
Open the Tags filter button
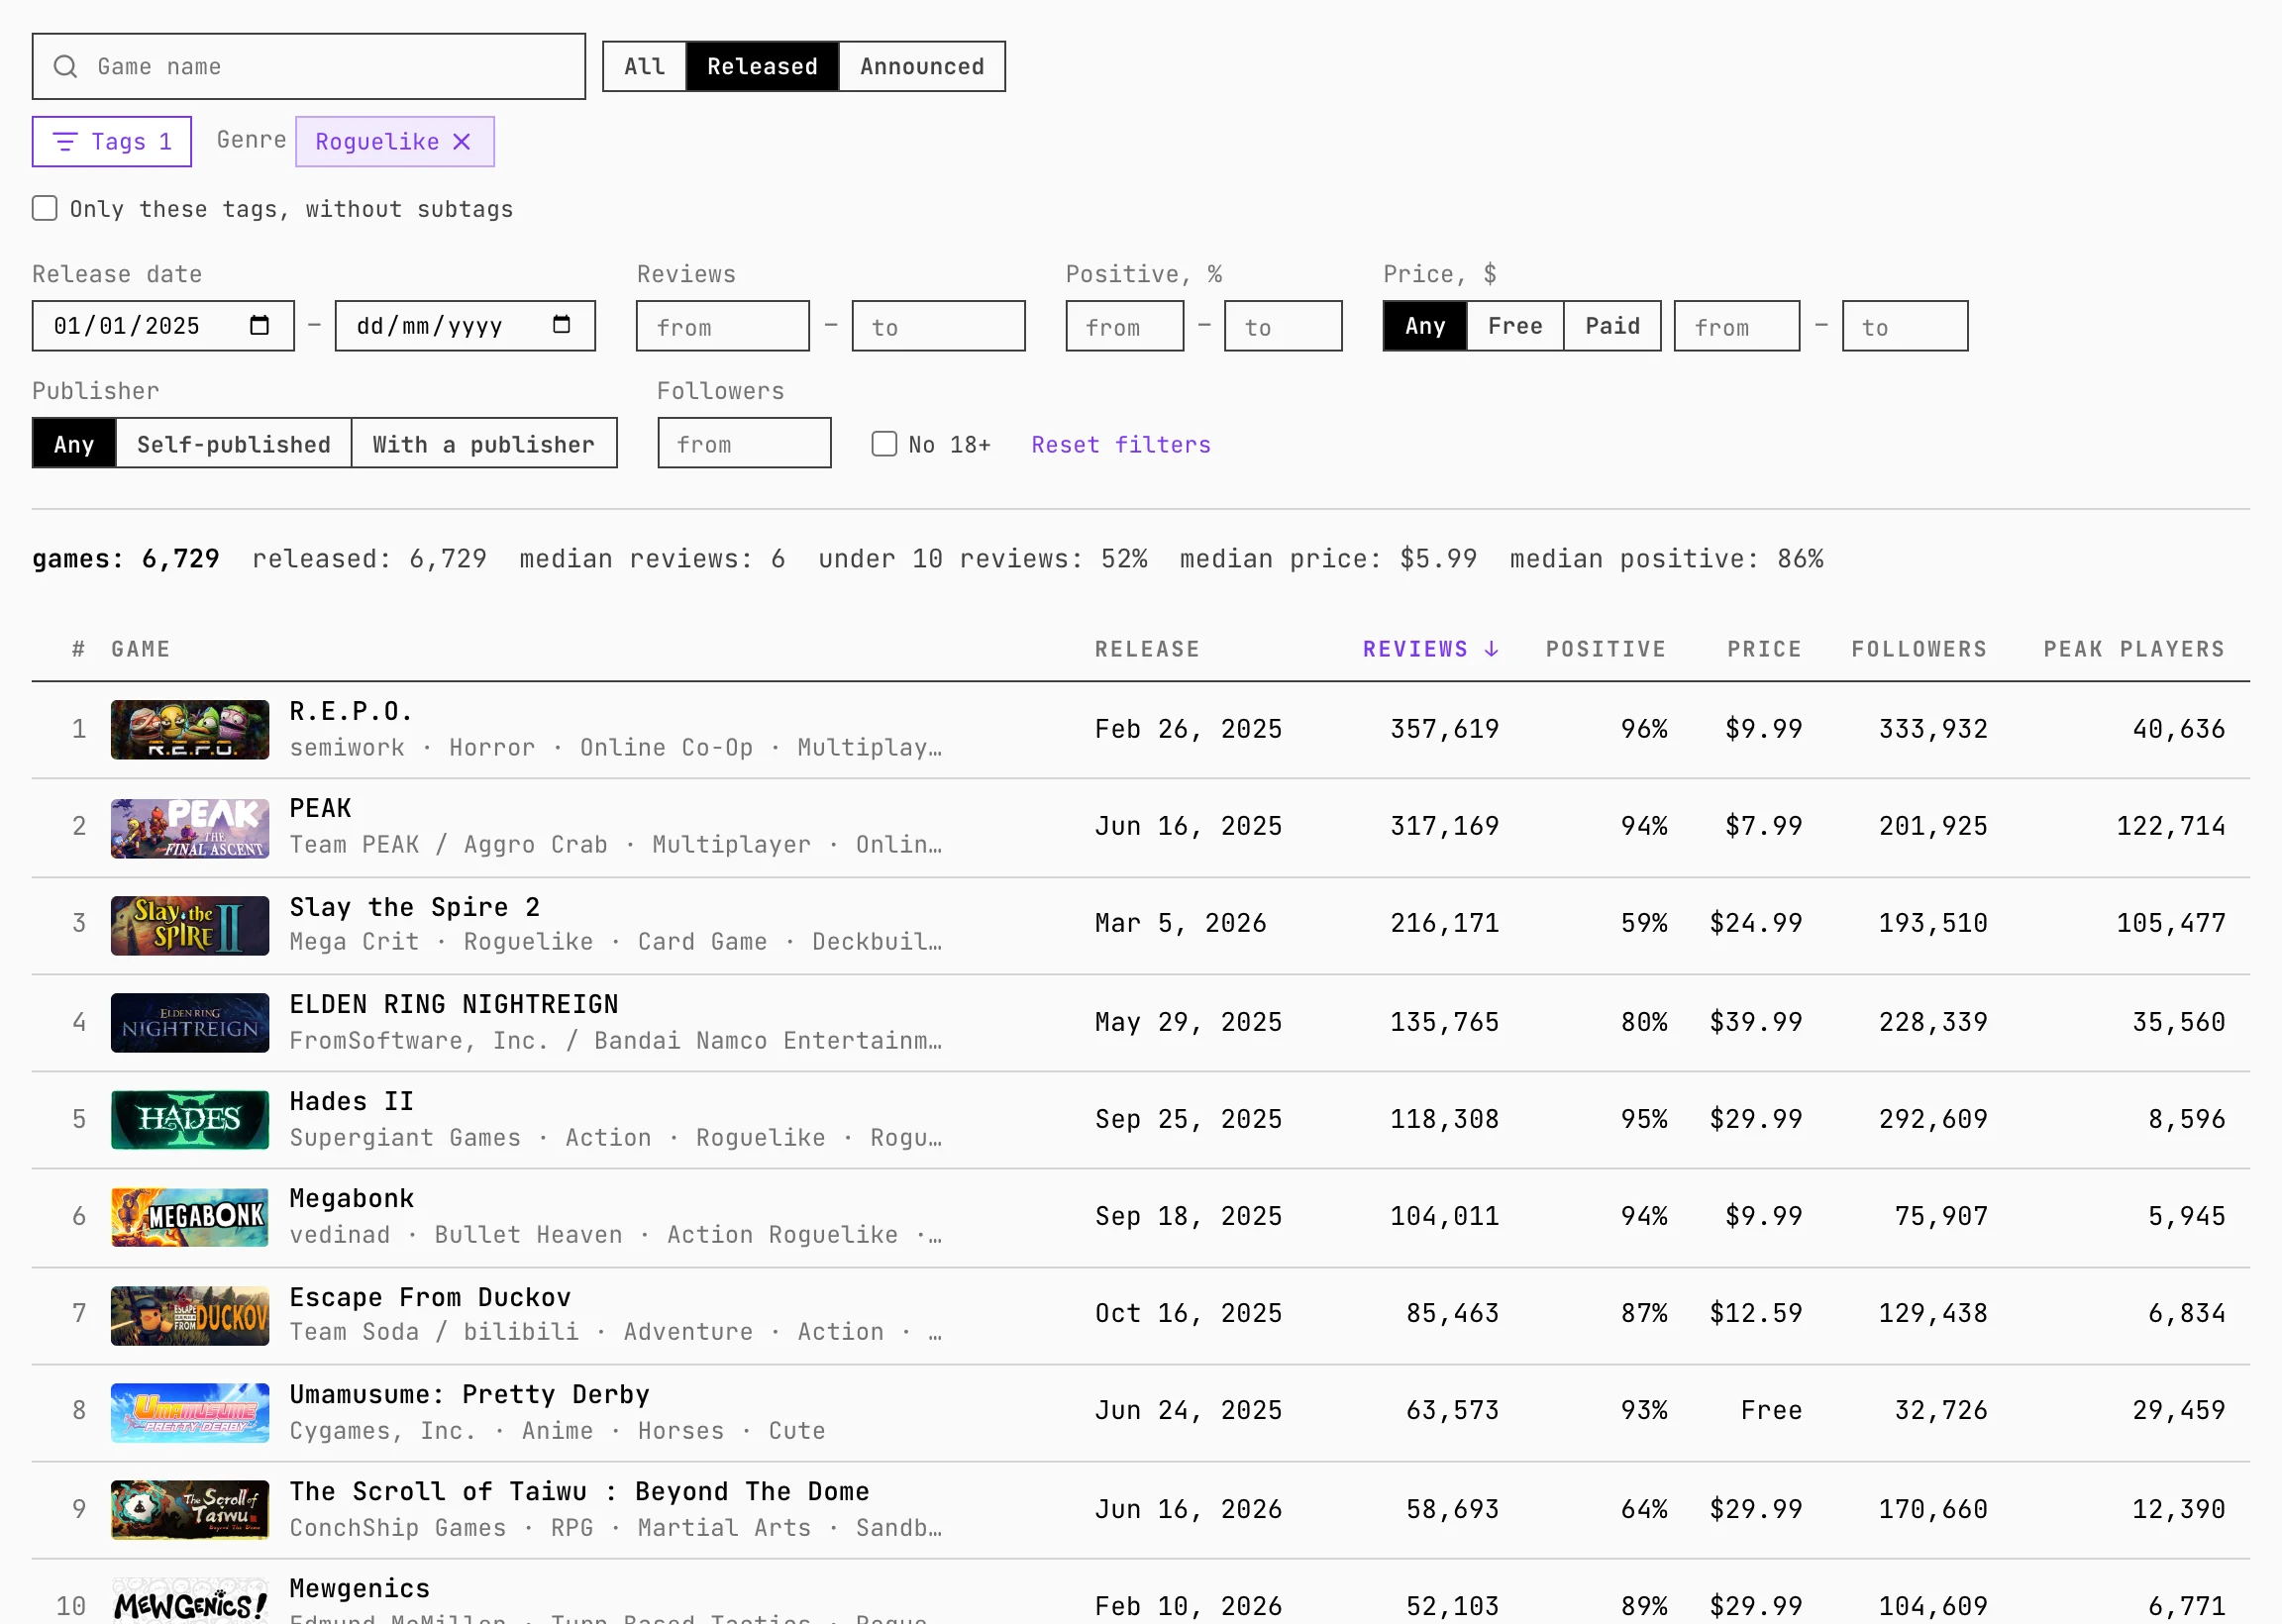tap(112, 142)
